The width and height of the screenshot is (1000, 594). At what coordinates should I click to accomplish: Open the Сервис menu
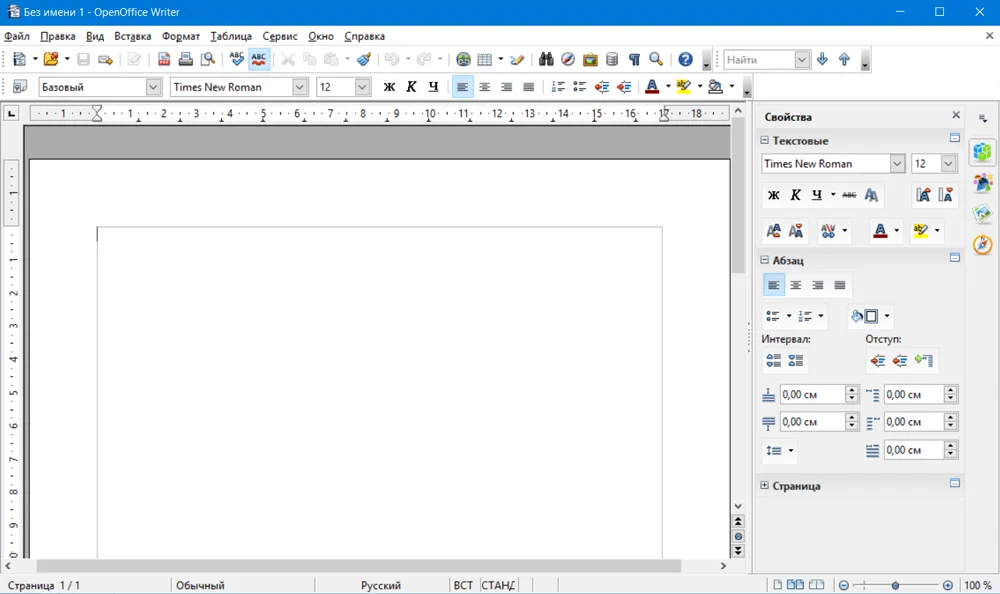[280, 36]
